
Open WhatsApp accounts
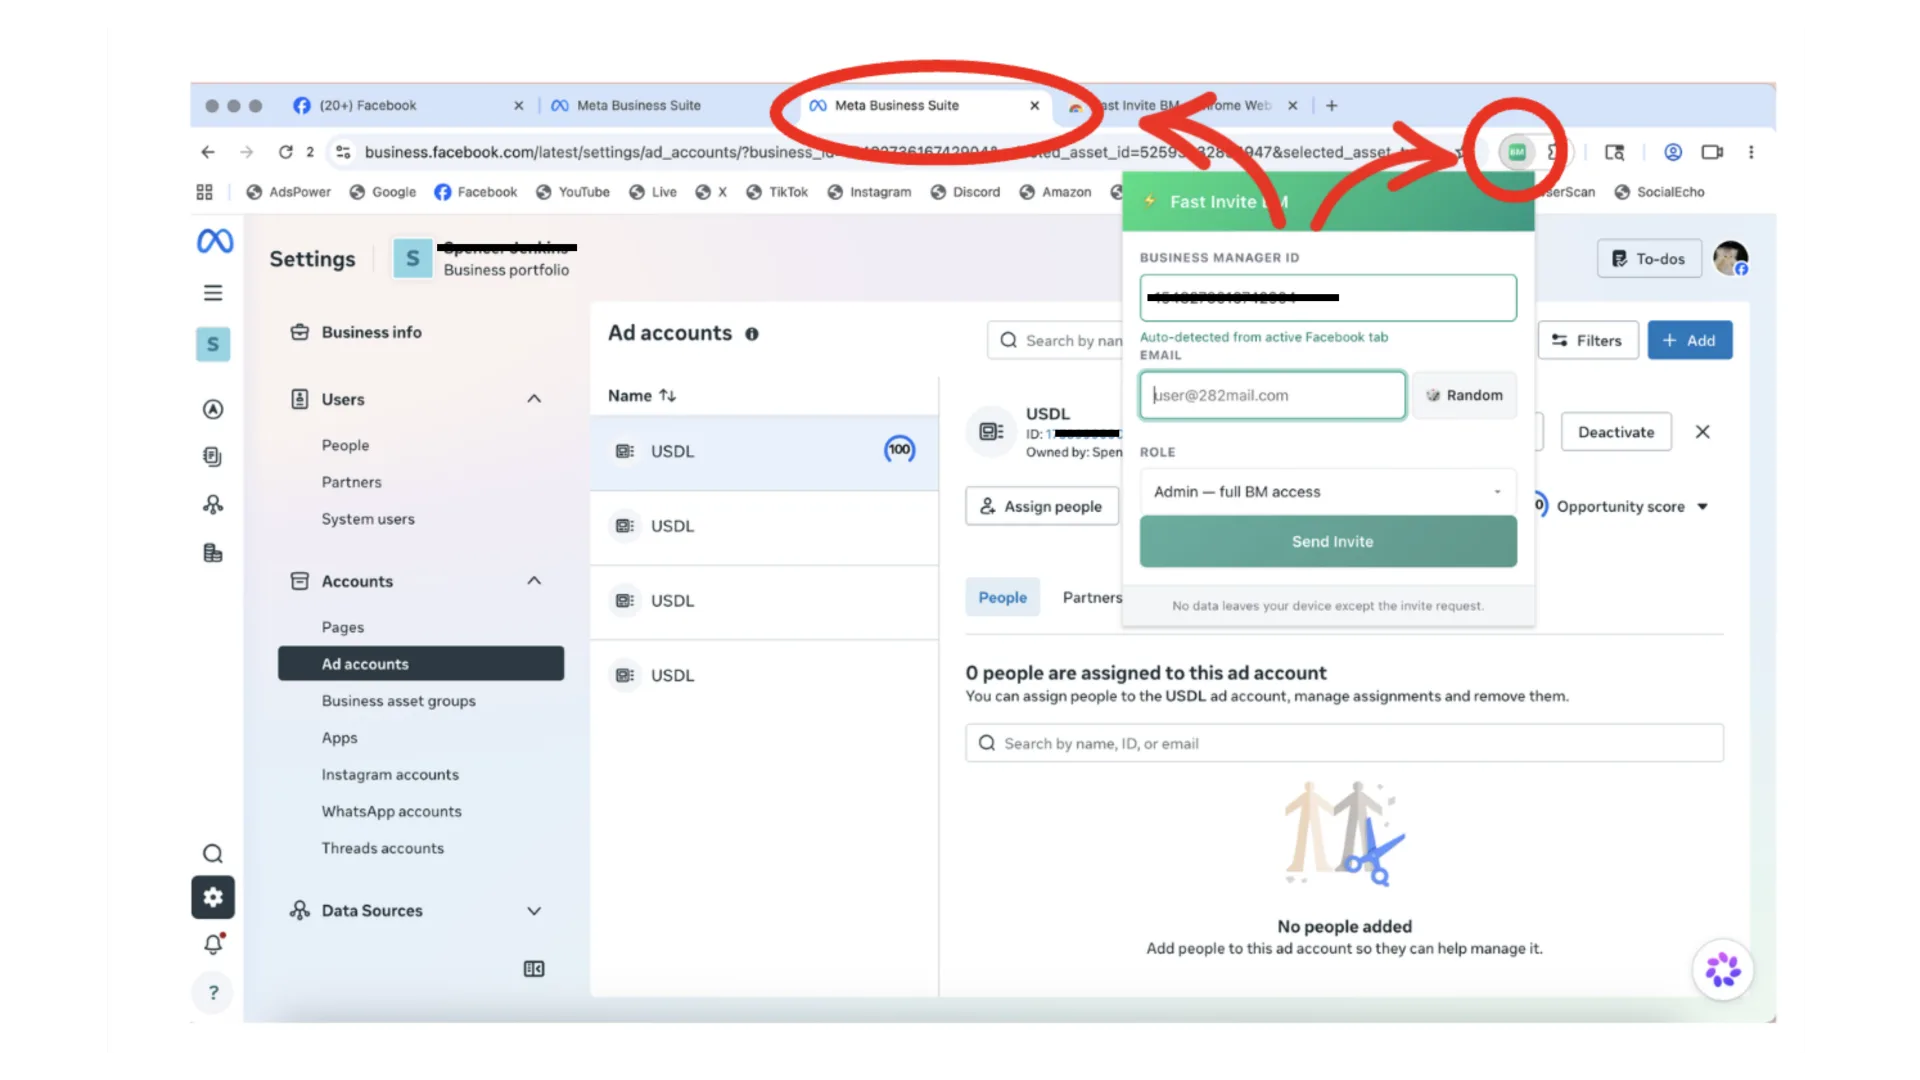pyautogui.click(x=391, y=812)
